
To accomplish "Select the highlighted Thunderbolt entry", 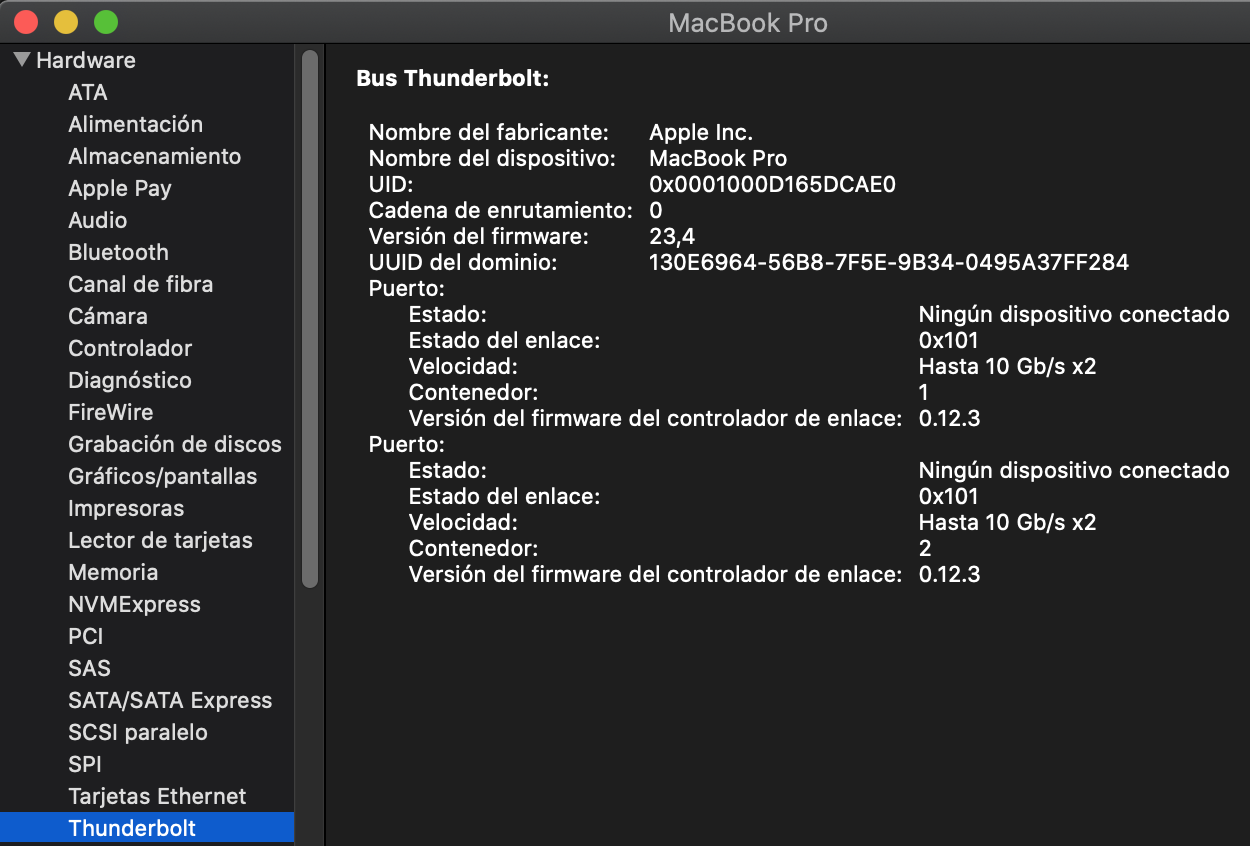I will [147, 828].
